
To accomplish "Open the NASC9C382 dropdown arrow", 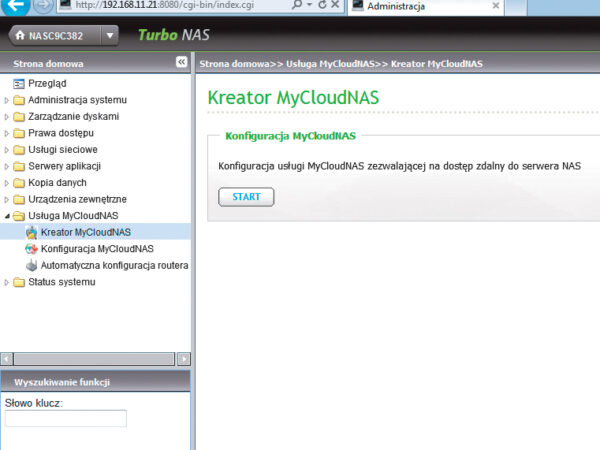I will pos(109,36).
